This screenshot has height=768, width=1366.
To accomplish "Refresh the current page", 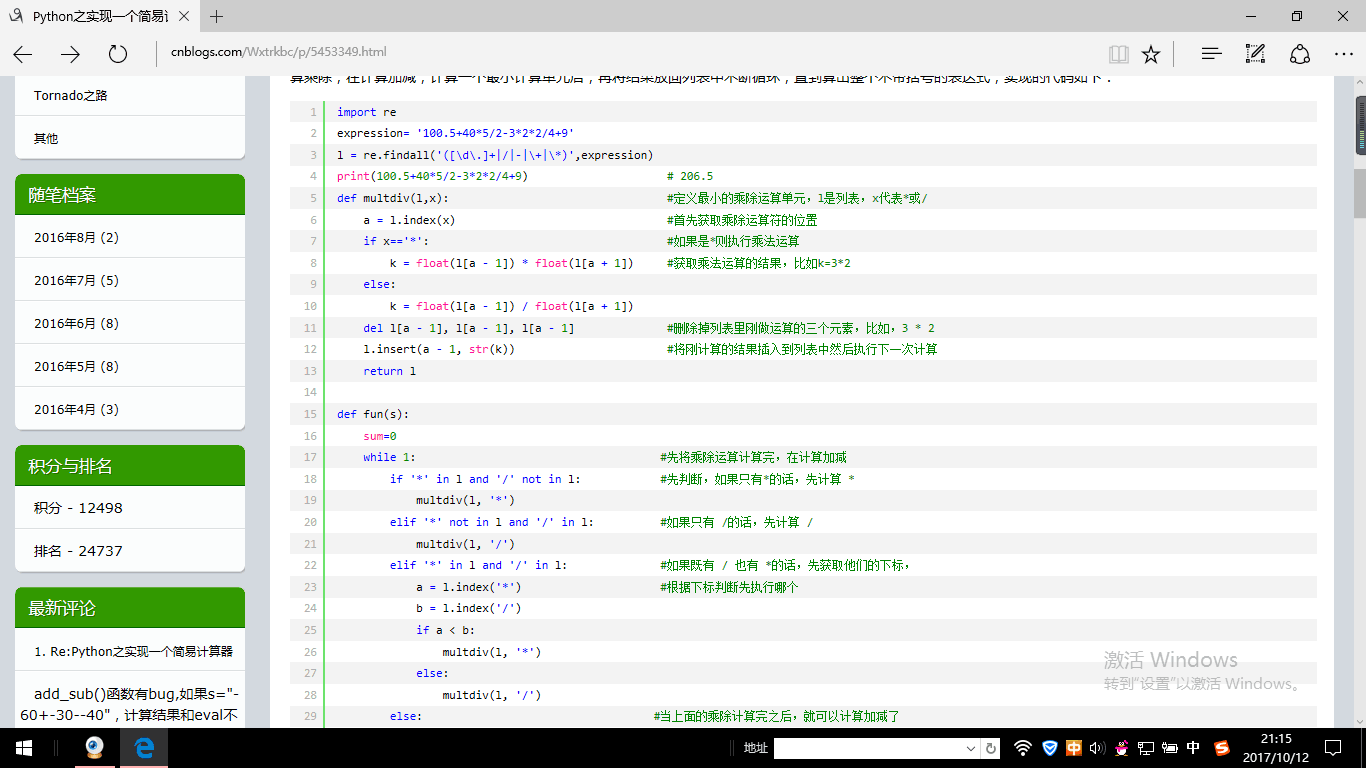I will click(118, 54).
